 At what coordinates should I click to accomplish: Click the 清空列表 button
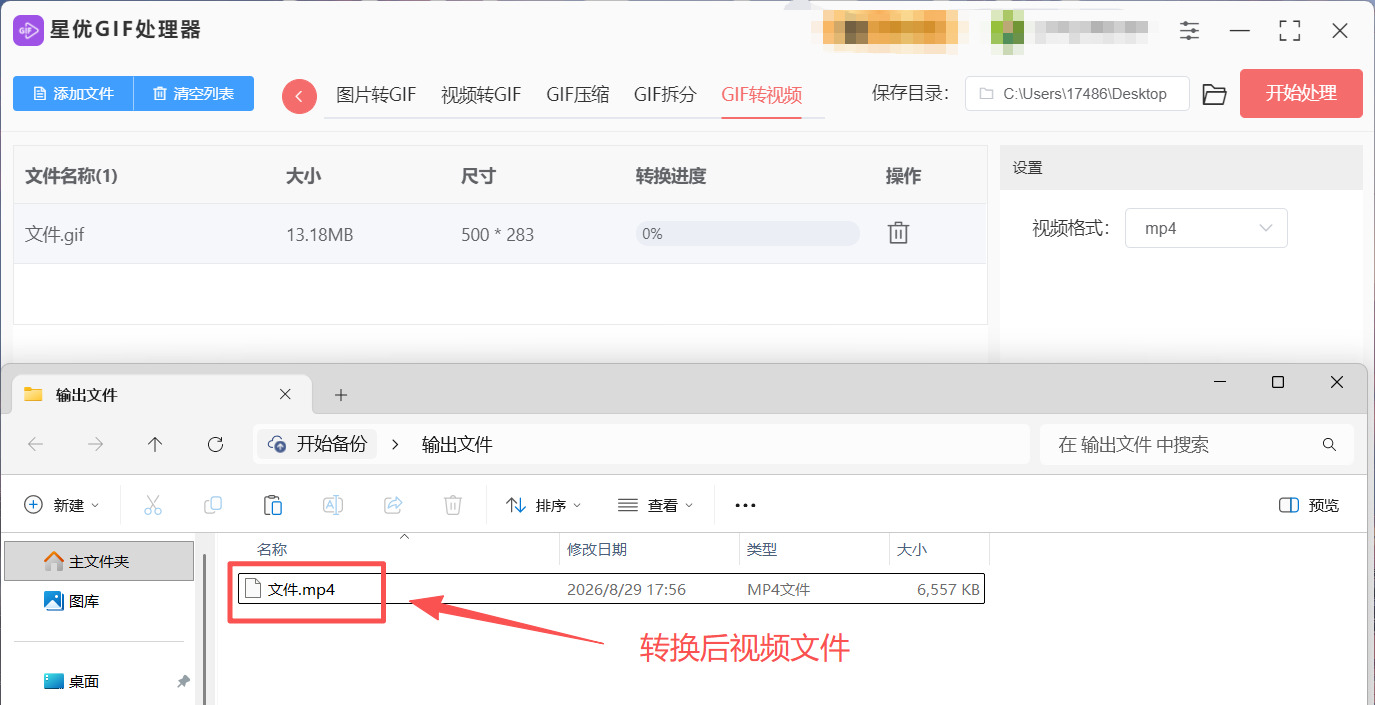point(194,93)
